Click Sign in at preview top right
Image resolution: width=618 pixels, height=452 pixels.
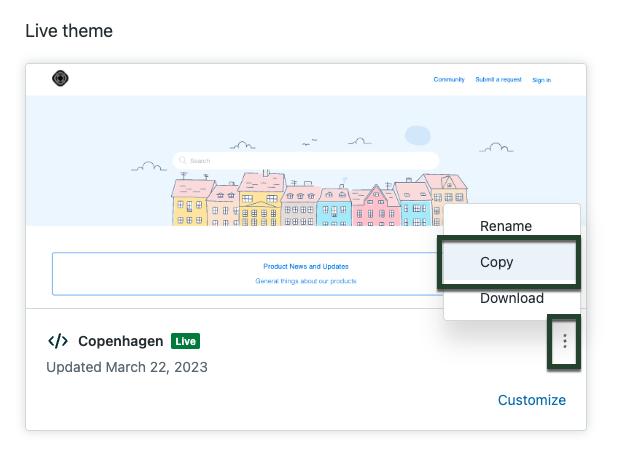click(541, 80)
